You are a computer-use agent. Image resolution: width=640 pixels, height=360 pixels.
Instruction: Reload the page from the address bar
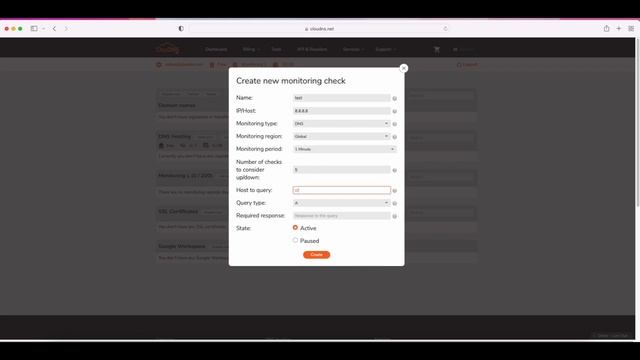tap(445, 29)
